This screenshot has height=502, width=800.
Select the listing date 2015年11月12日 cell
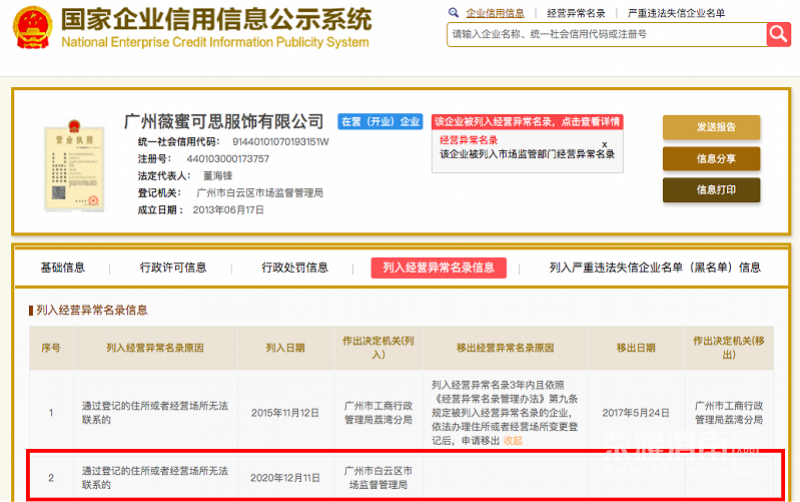(x=285, y=413)
